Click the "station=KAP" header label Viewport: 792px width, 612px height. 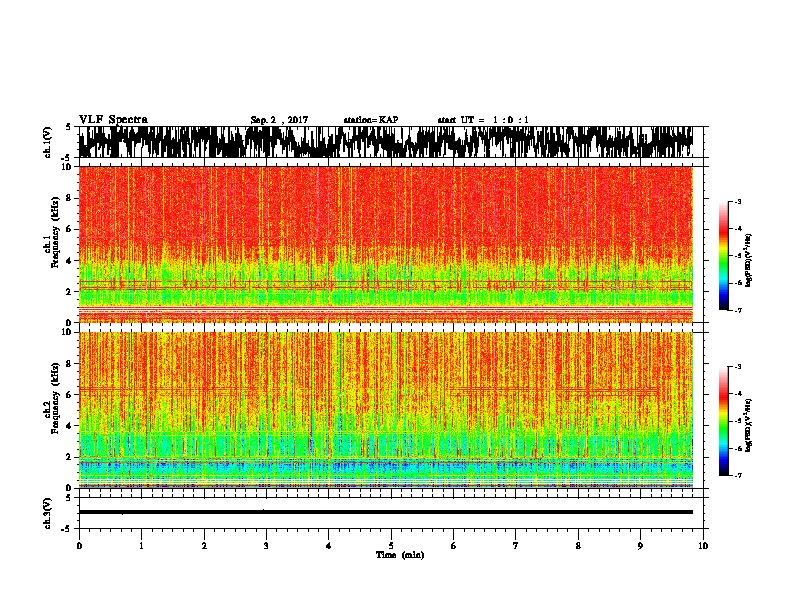tap(371, 120)
